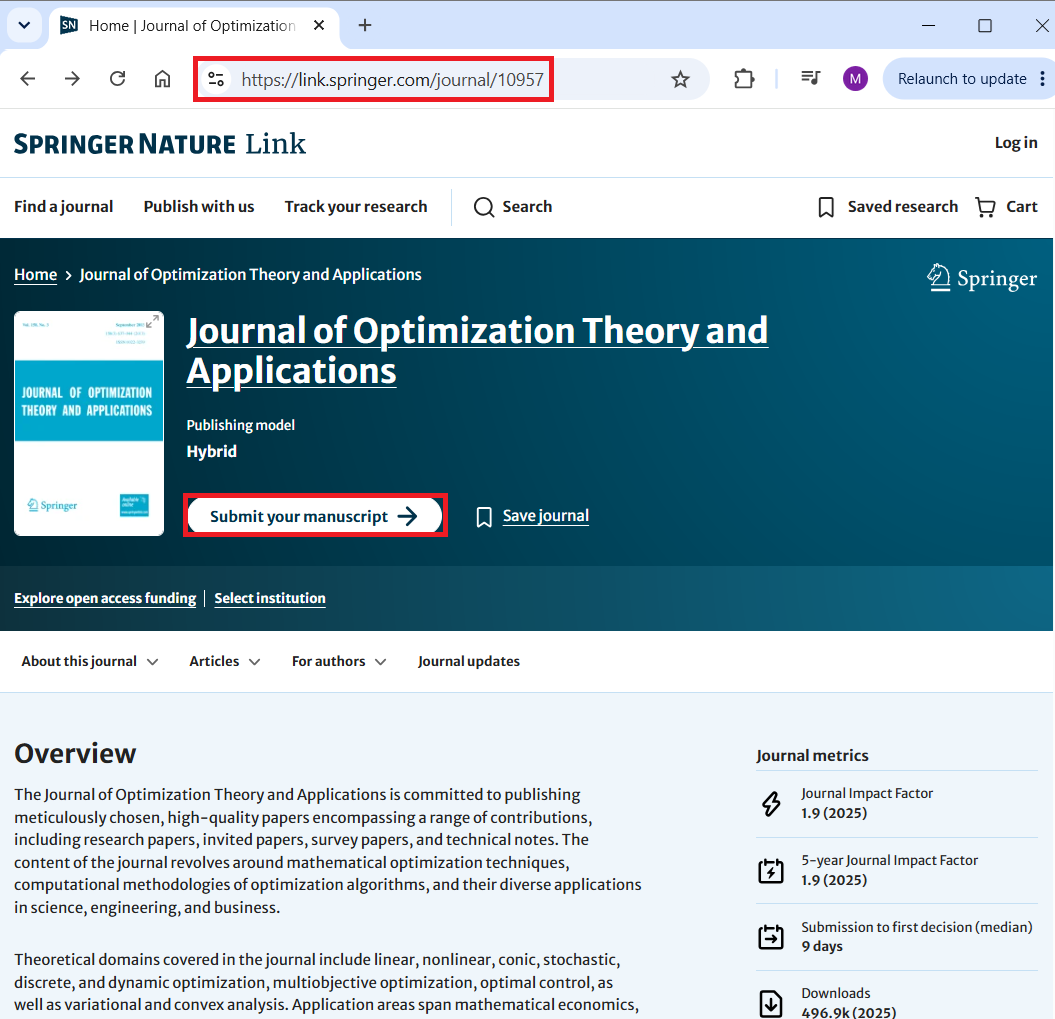
Task: Click the Saved research bookmark icon
Action: (826, 207)
